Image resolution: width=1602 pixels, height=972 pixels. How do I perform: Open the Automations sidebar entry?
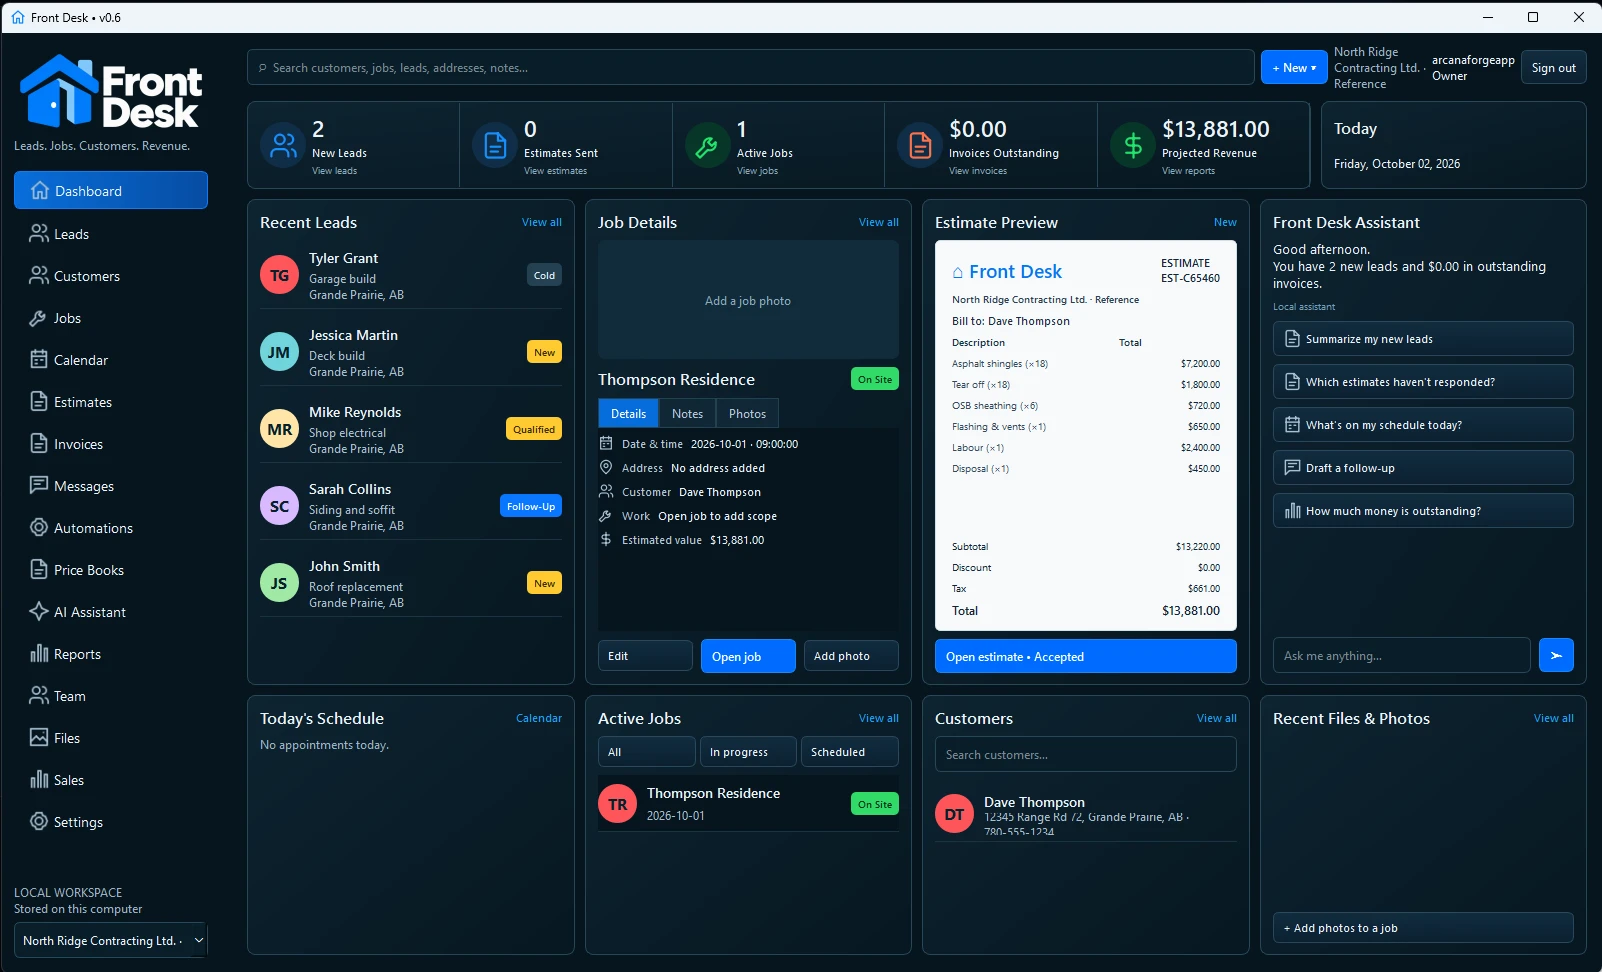coord(110,528)
